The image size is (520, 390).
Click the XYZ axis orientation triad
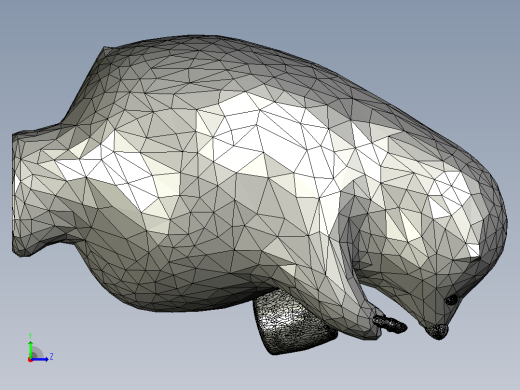(40, 348)
